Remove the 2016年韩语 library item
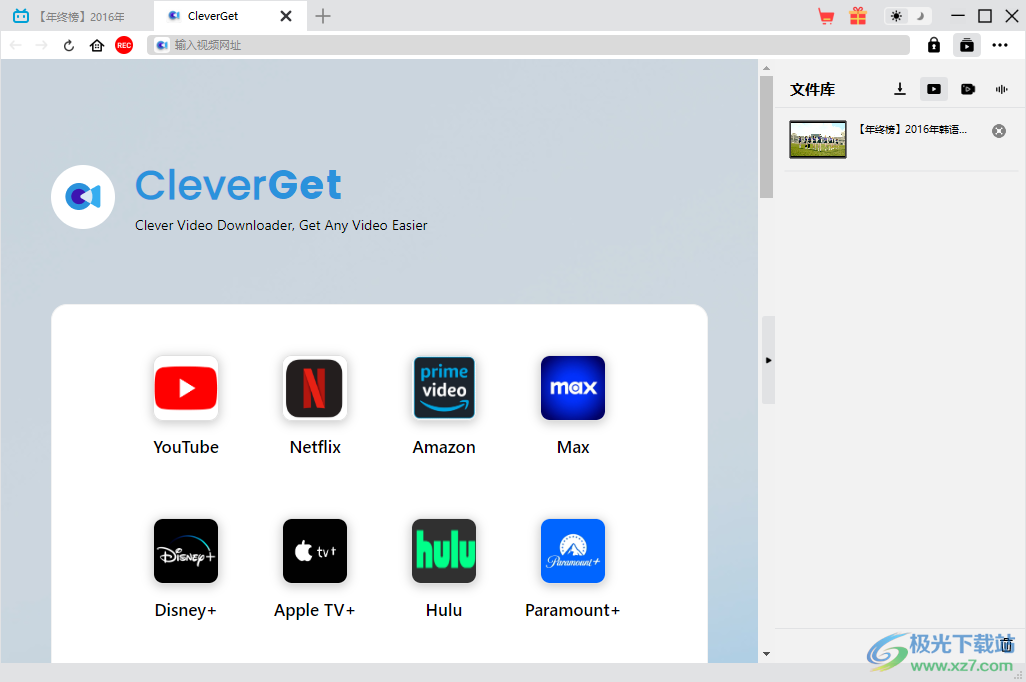The image size is (1026, 682). coord(999,131)
